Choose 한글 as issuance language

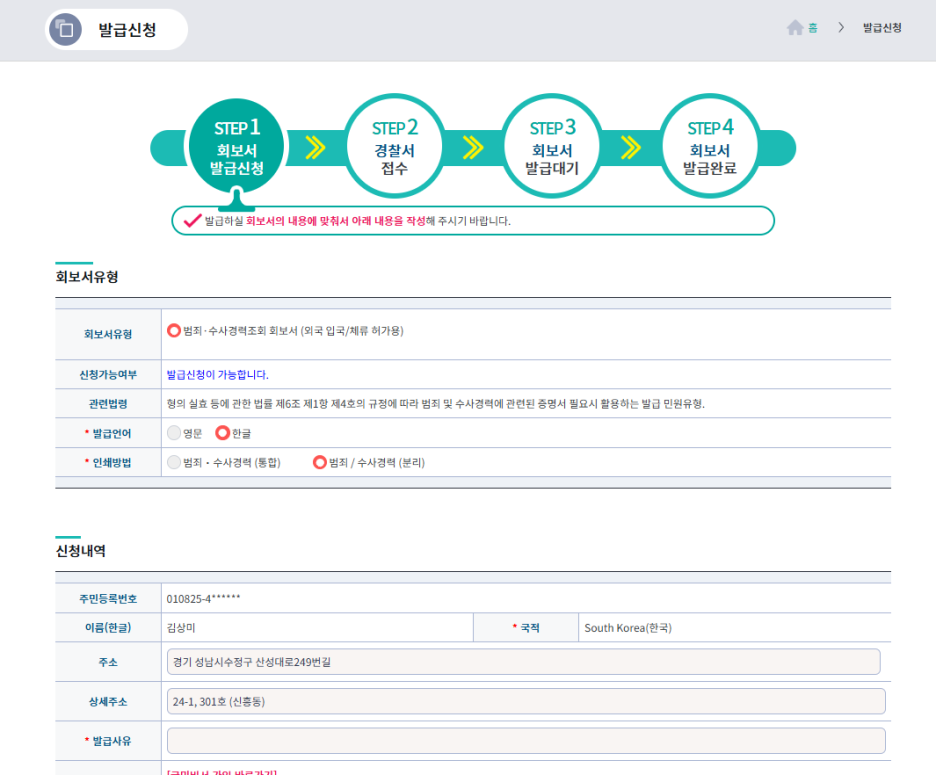tap(223, 433)
